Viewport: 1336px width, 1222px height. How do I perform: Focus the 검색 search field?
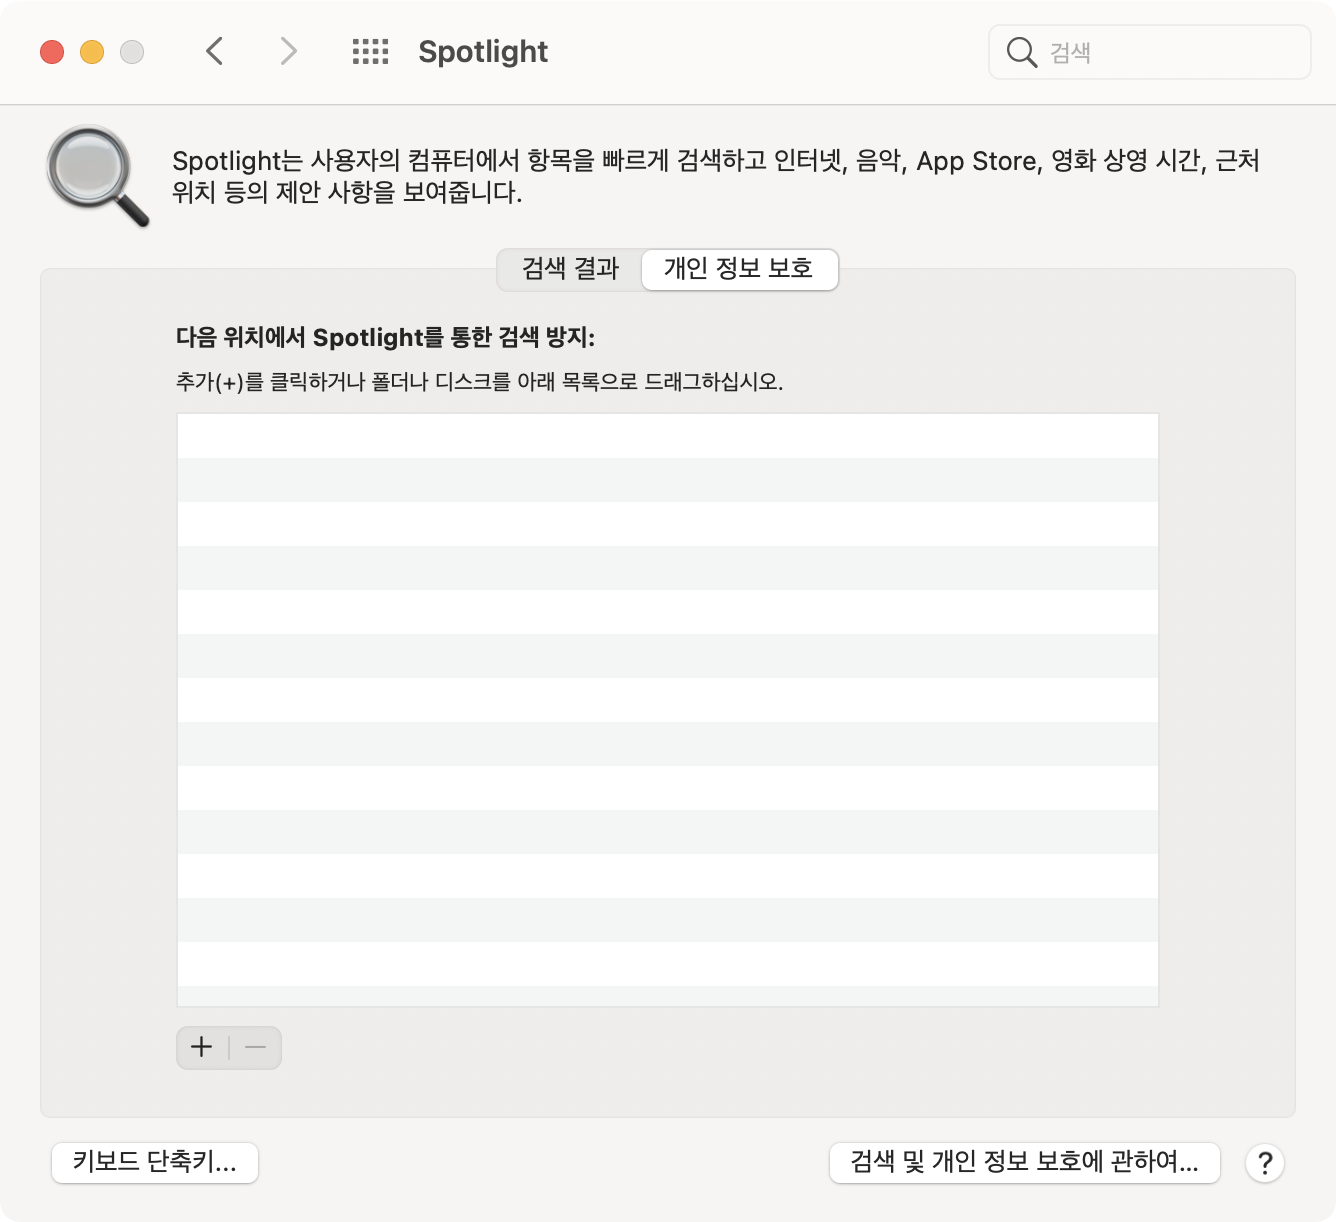pos(1149,52)
